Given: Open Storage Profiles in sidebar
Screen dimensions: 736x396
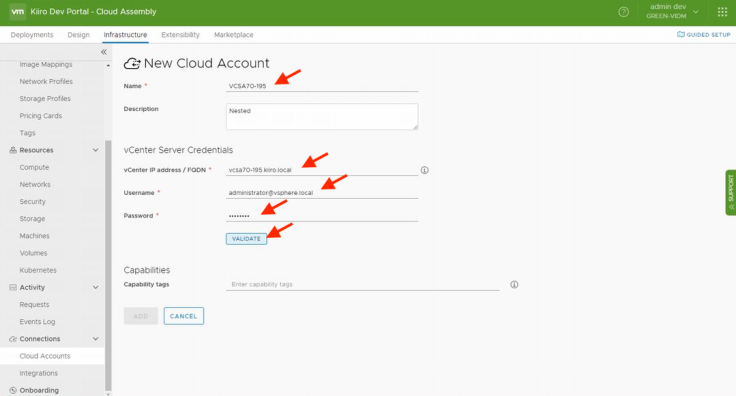Looking at the screenshot, I should (x=45, y=99).
